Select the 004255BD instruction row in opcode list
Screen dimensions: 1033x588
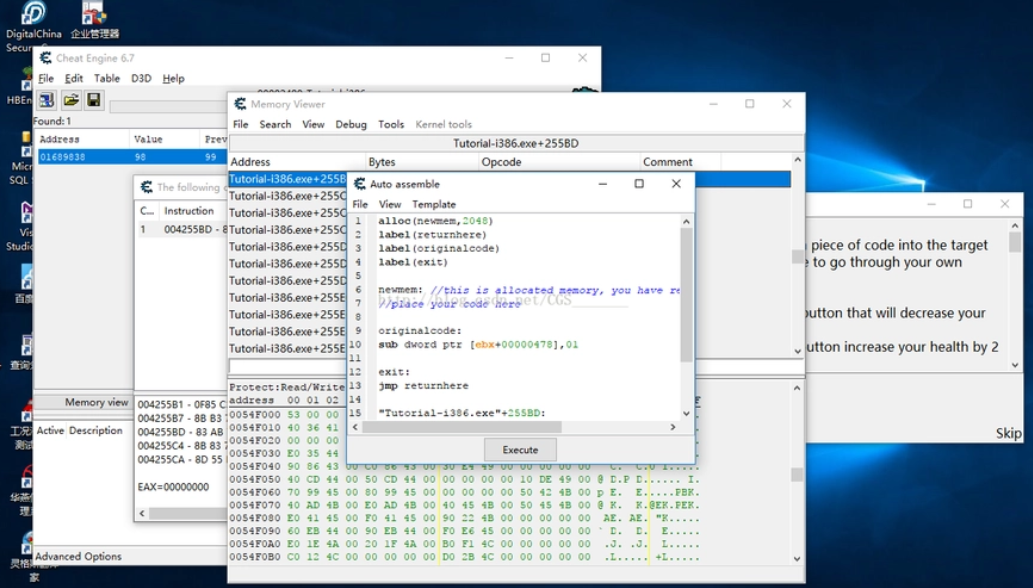click(x=181, y=229)
